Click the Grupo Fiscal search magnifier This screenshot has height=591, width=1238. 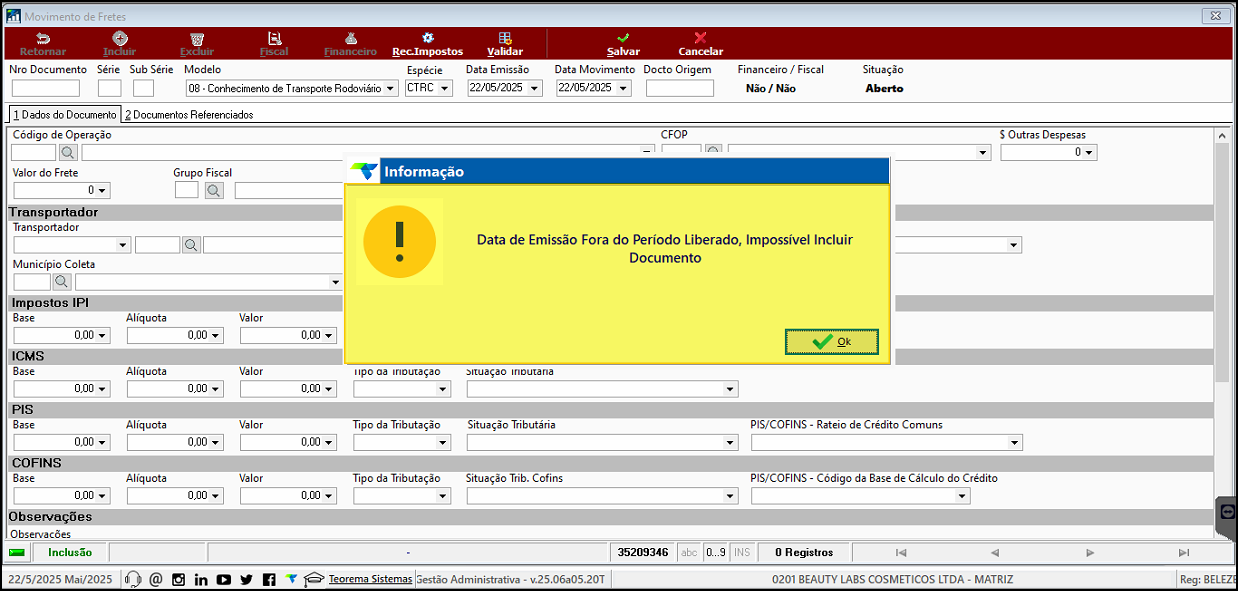(x=214, y=190)
